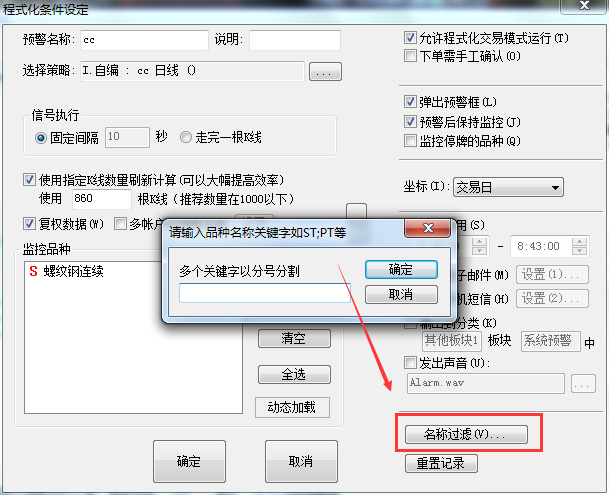The image size is (609, 495).
Task: Enable 下单需手工确认 checkbox
Action: (410, 56)
